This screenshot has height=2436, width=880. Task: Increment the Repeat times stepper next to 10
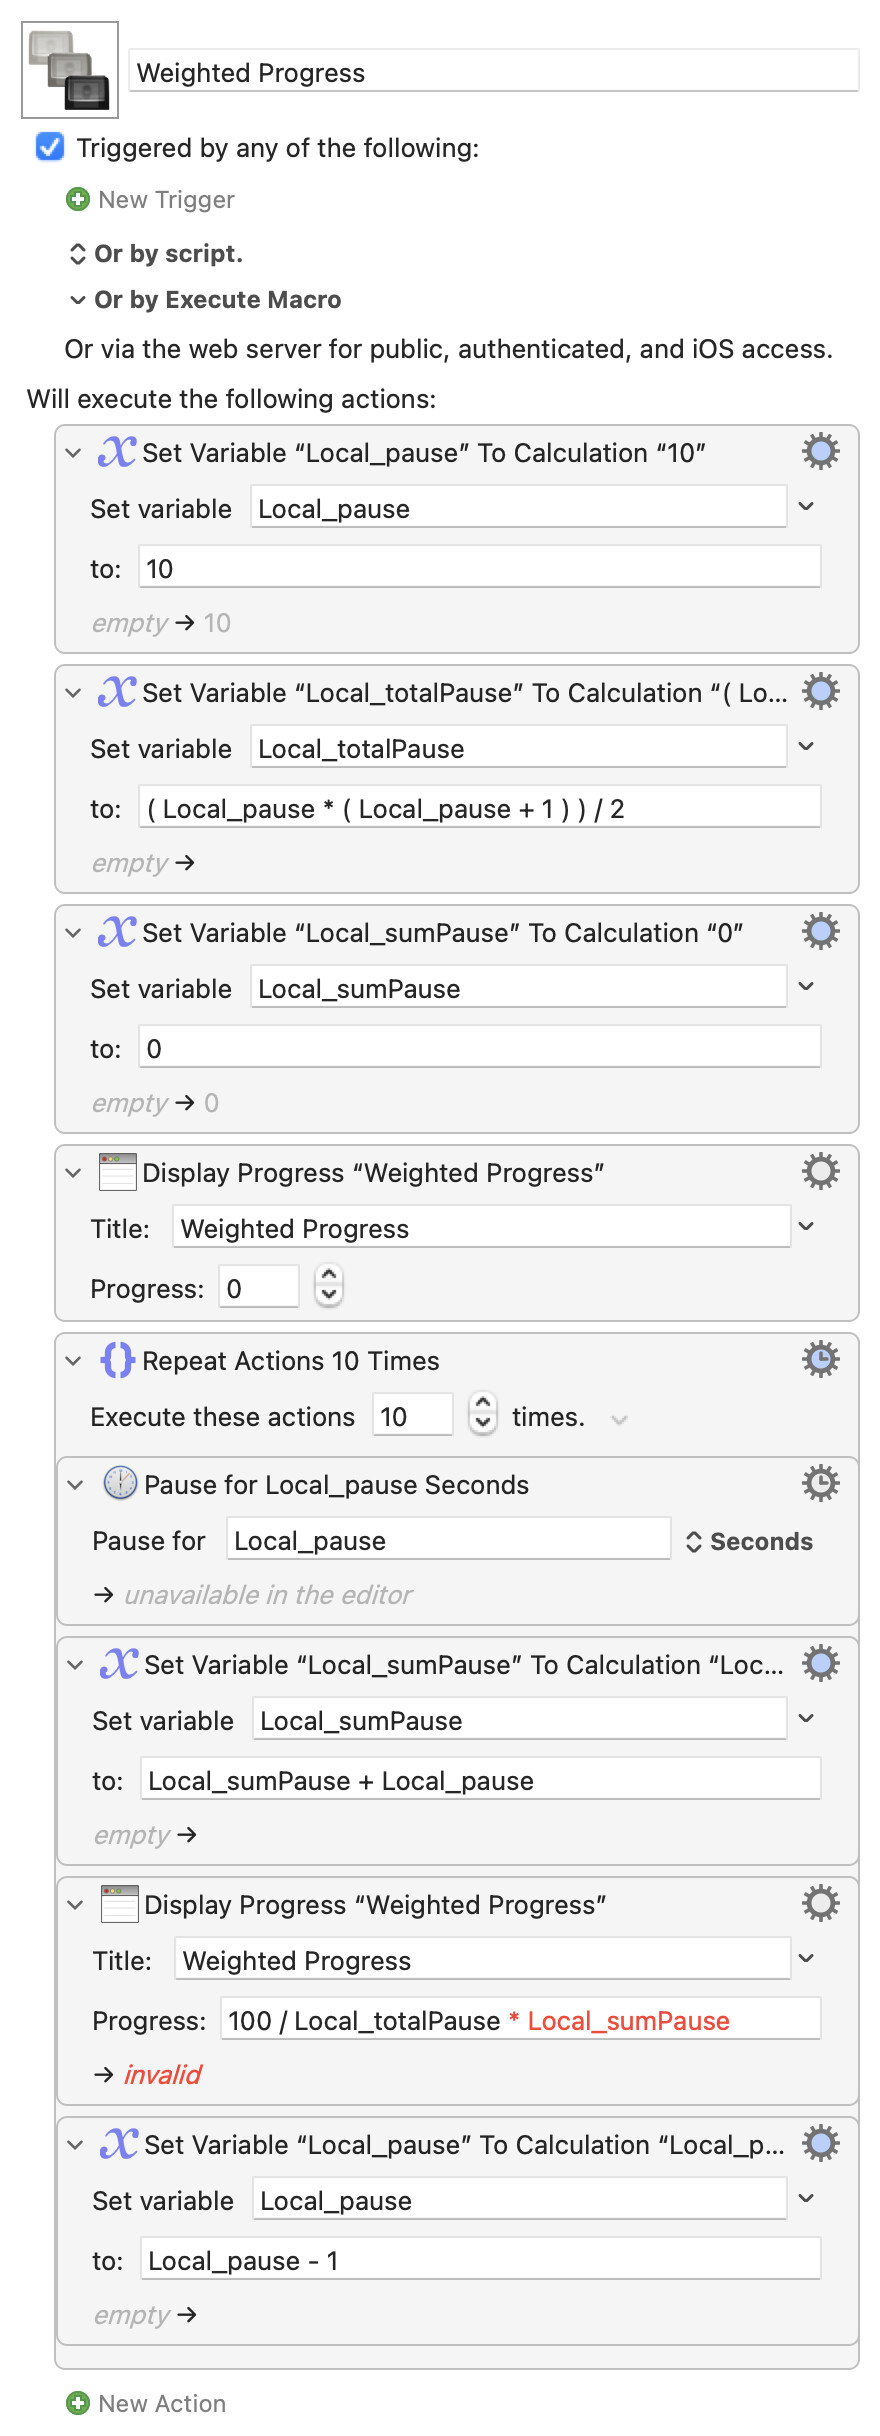click(x=483, y=1407)
